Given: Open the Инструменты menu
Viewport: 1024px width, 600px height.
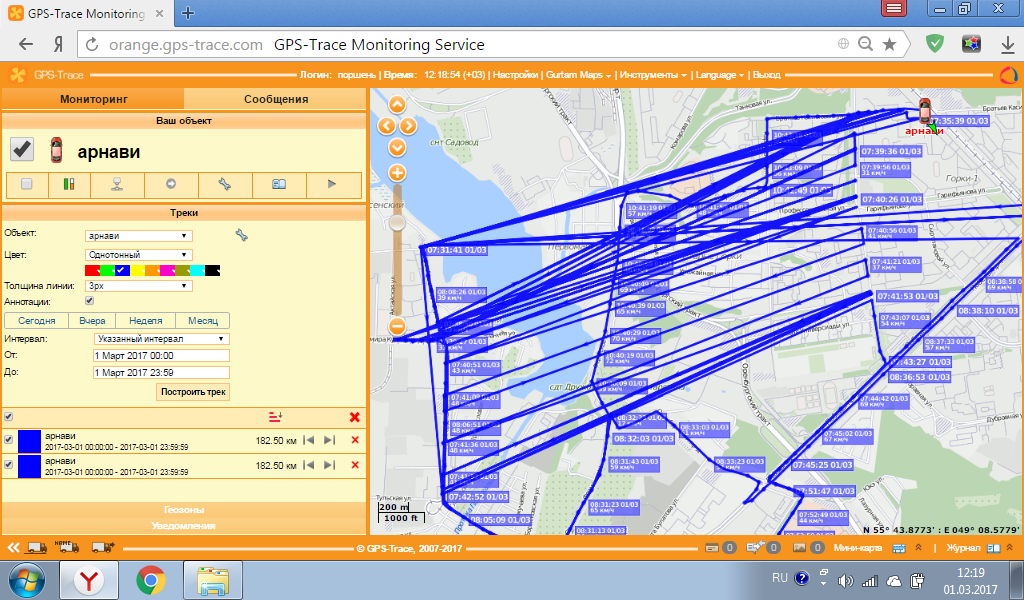Looking at the screenshot, I should click(x=652, y=75).
